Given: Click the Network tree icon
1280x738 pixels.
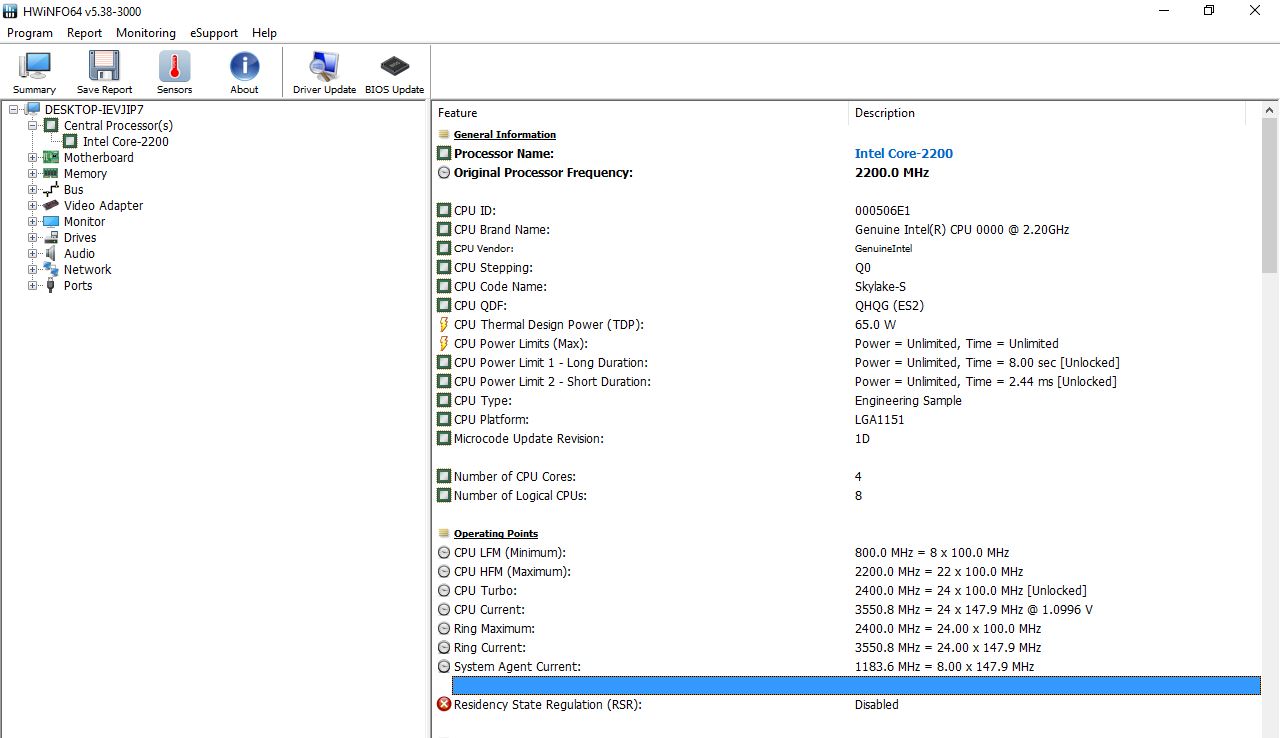Looking at the screenshot, I should coord(51,269).
